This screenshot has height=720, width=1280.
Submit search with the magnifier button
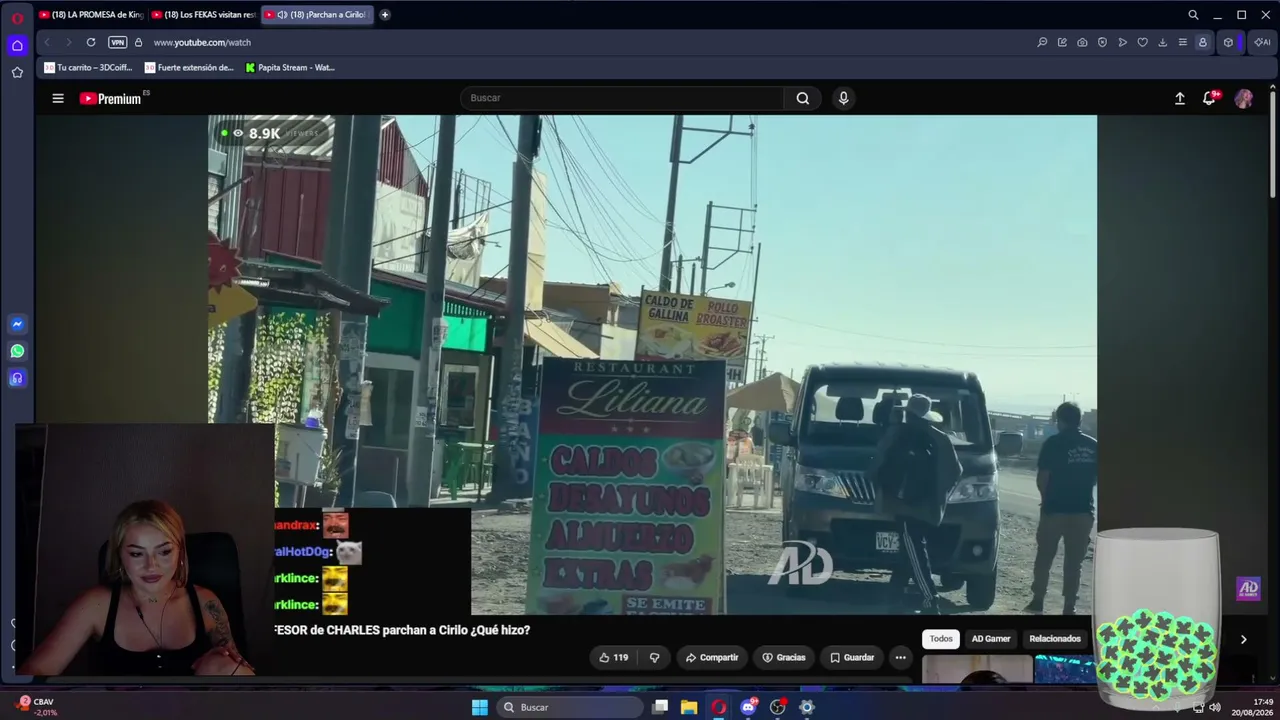point(803,98)
